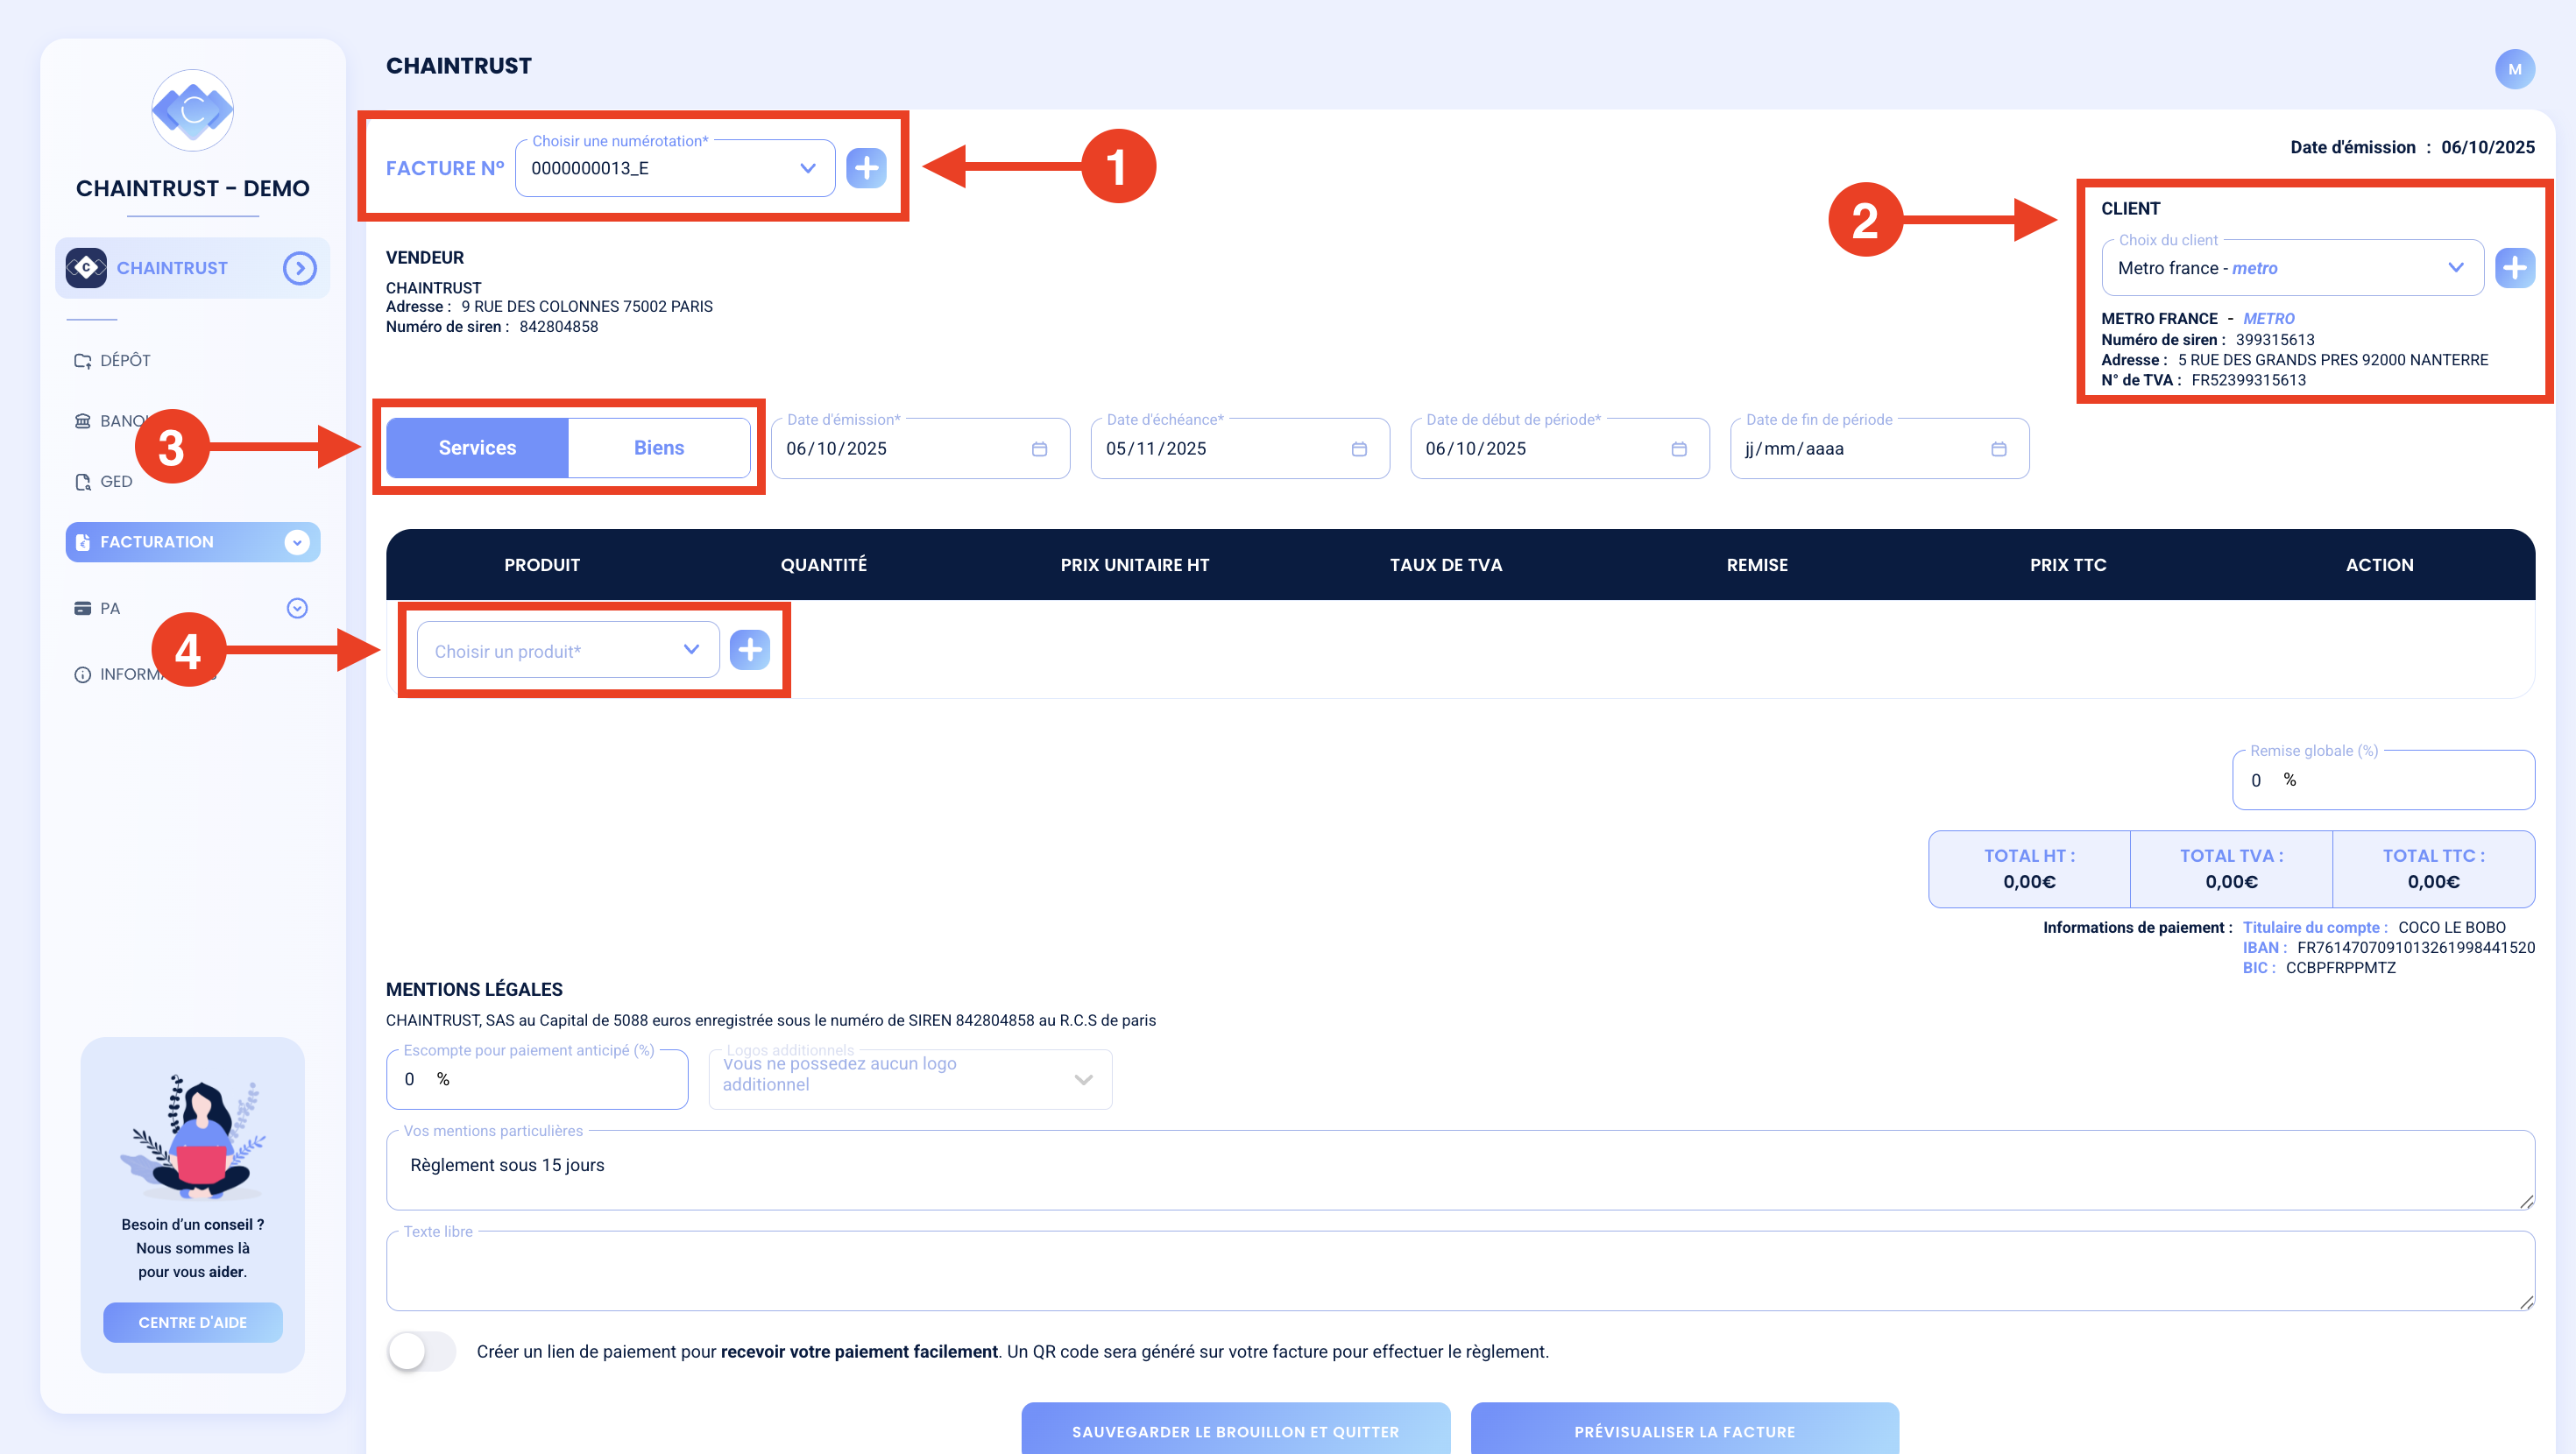Select the CHAINTRUST company entry in sidebar
Screen dimensions: 2576x1454
click(193, 268)
